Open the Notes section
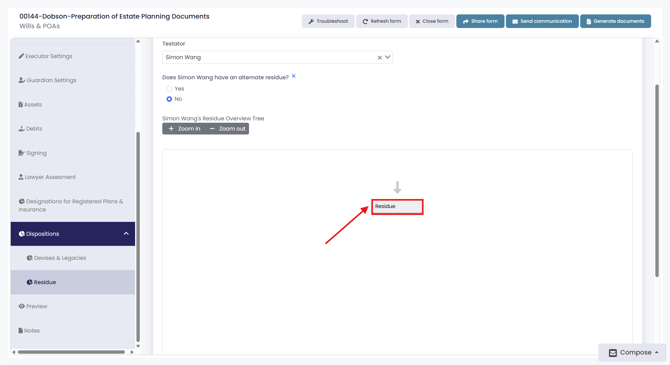Screen dimensions: 670x365 [73, 330]
